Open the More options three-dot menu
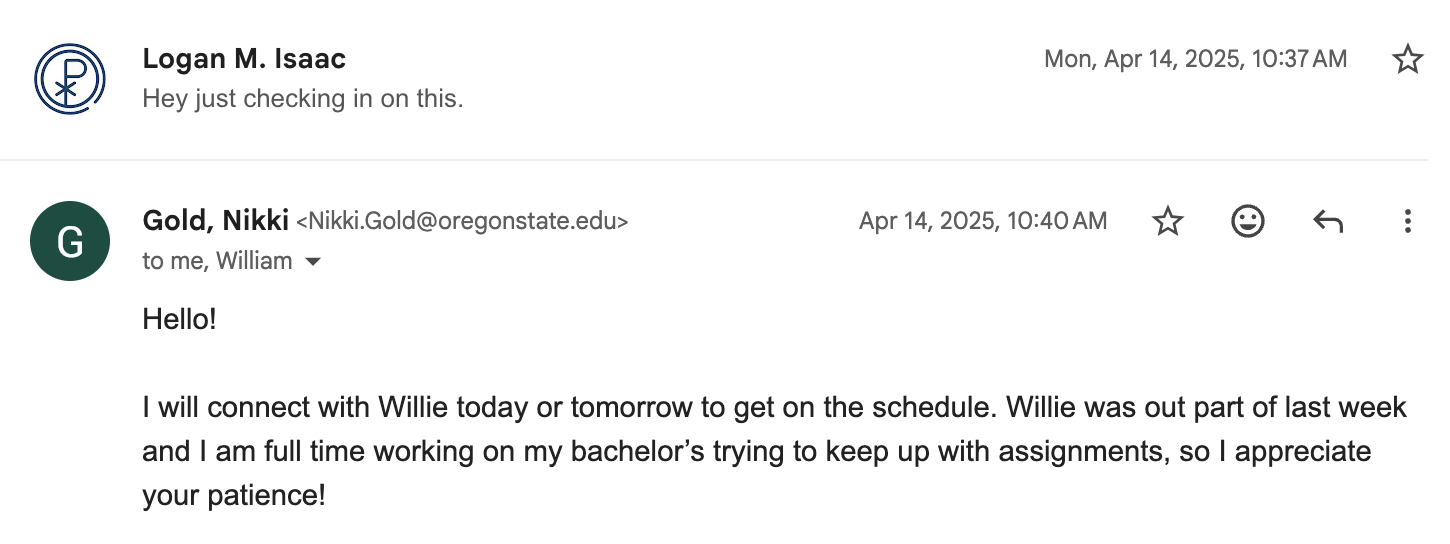This screenshot has width=1450, height=544. click(1407, 221)
